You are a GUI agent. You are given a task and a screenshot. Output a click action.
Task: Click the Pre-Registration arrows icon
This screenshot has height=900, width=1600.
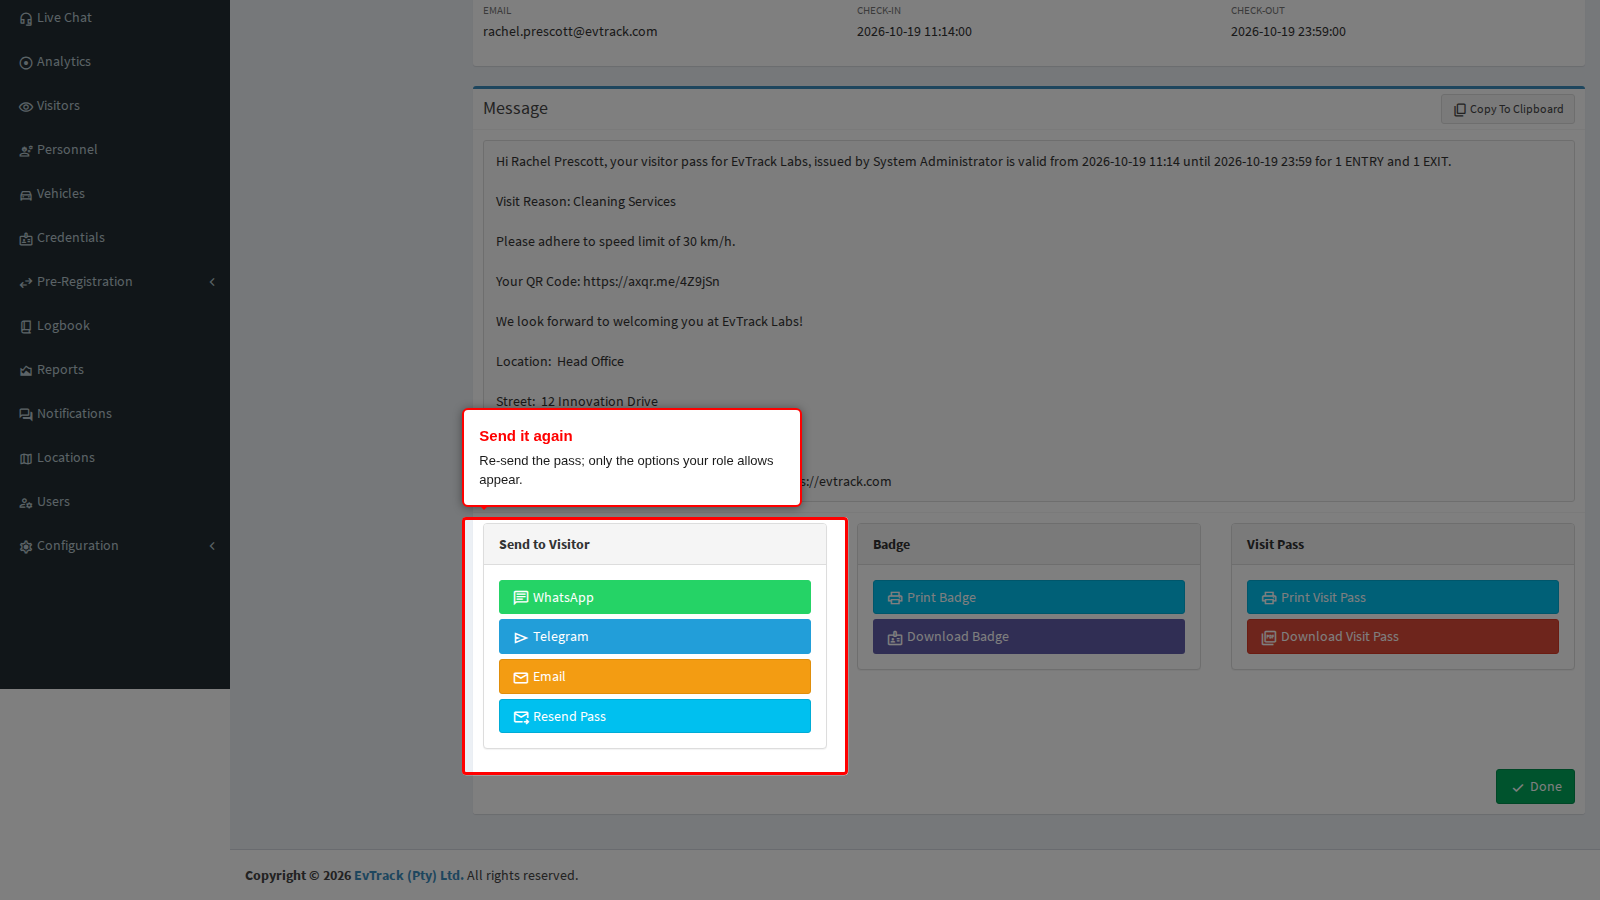click(x=26, y=282)
